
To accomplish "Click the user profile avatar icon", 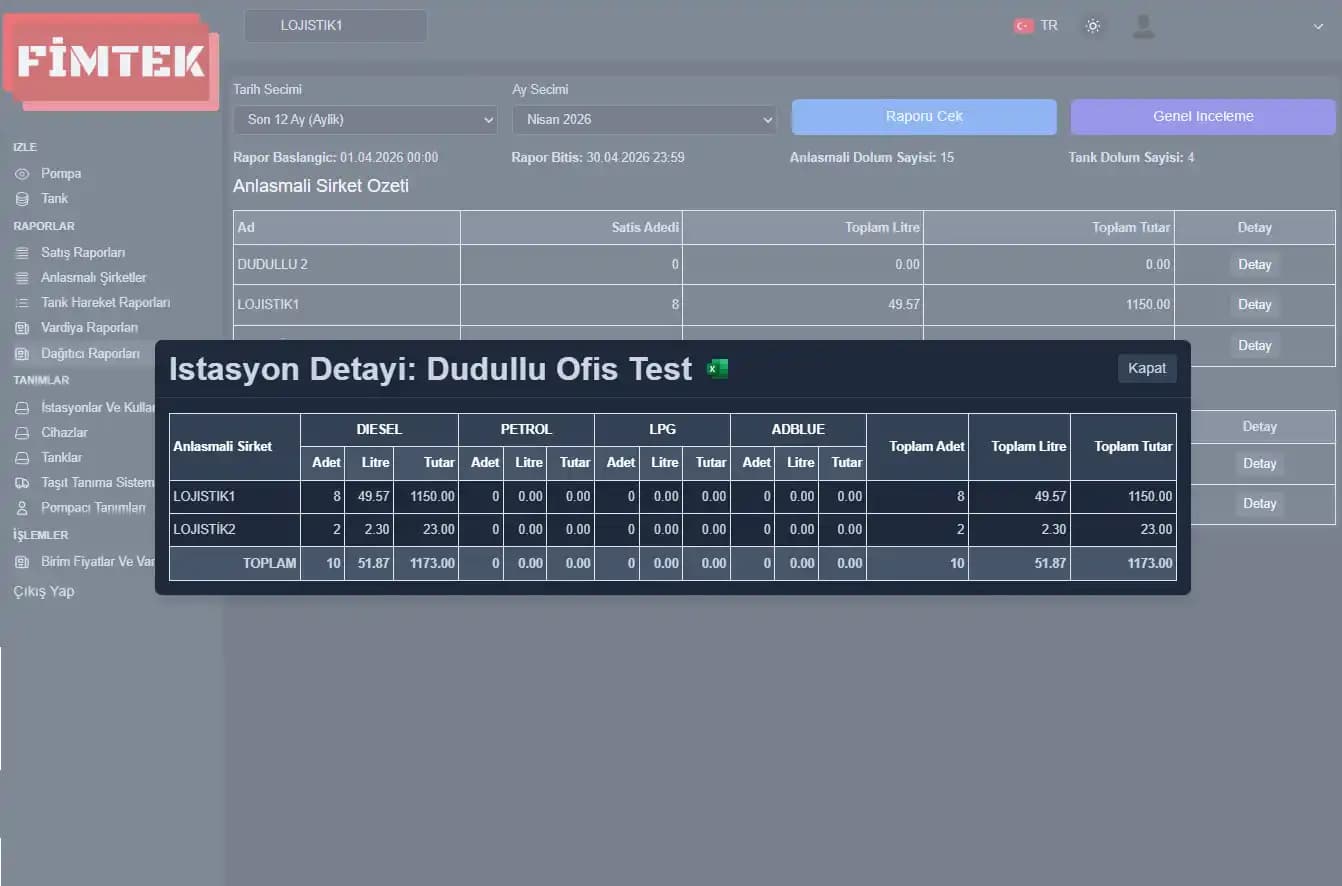I will pos(1143,26).
